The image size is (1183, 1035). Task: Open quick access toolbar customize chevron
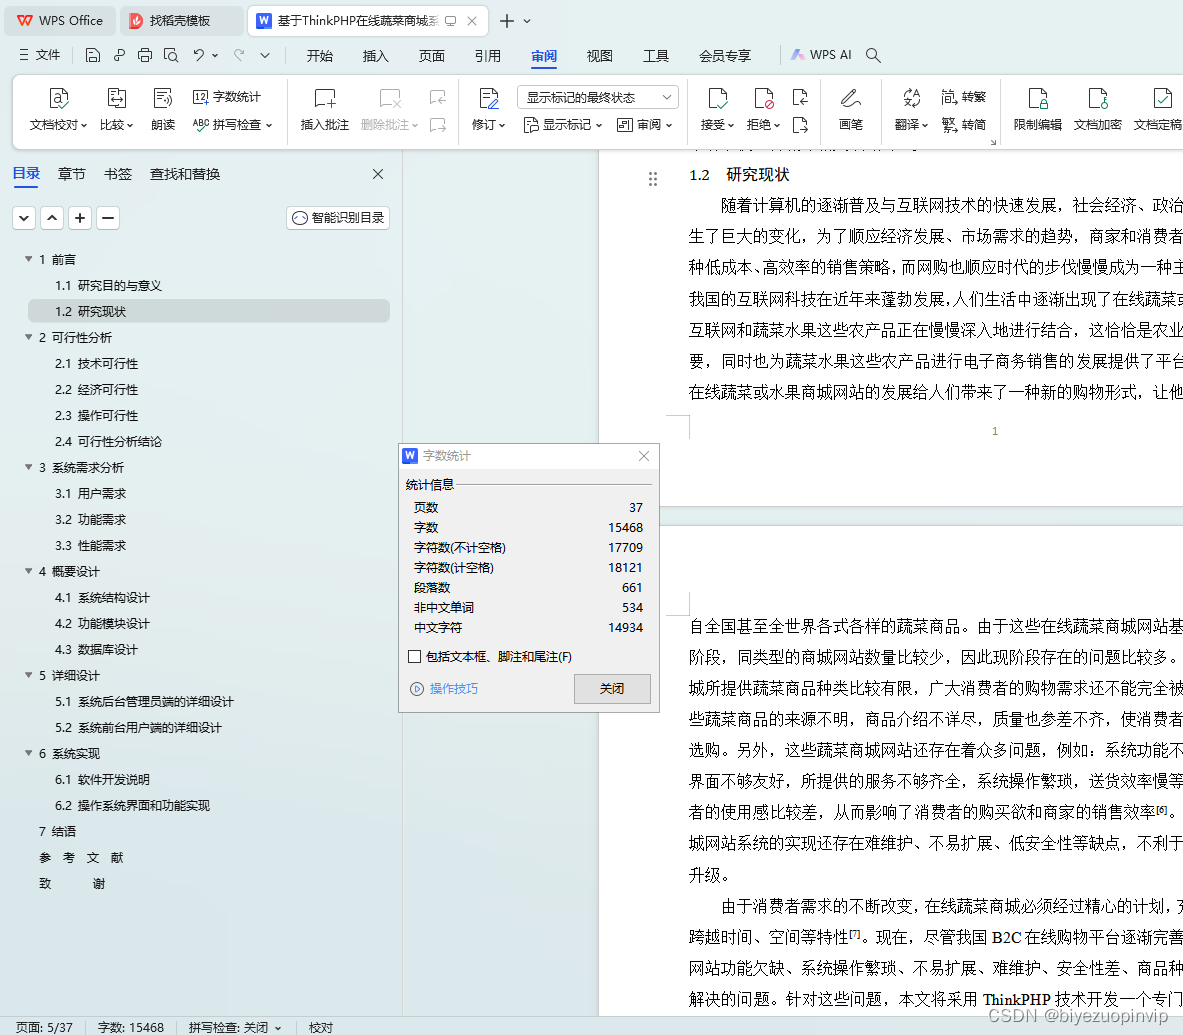pyautogui.click(x=265, y=55)
